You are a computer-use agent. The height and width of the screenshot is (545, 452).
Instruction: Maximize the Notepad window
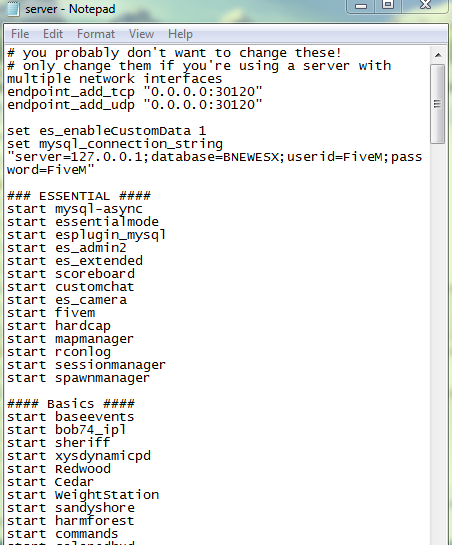(x=388, y=5)
